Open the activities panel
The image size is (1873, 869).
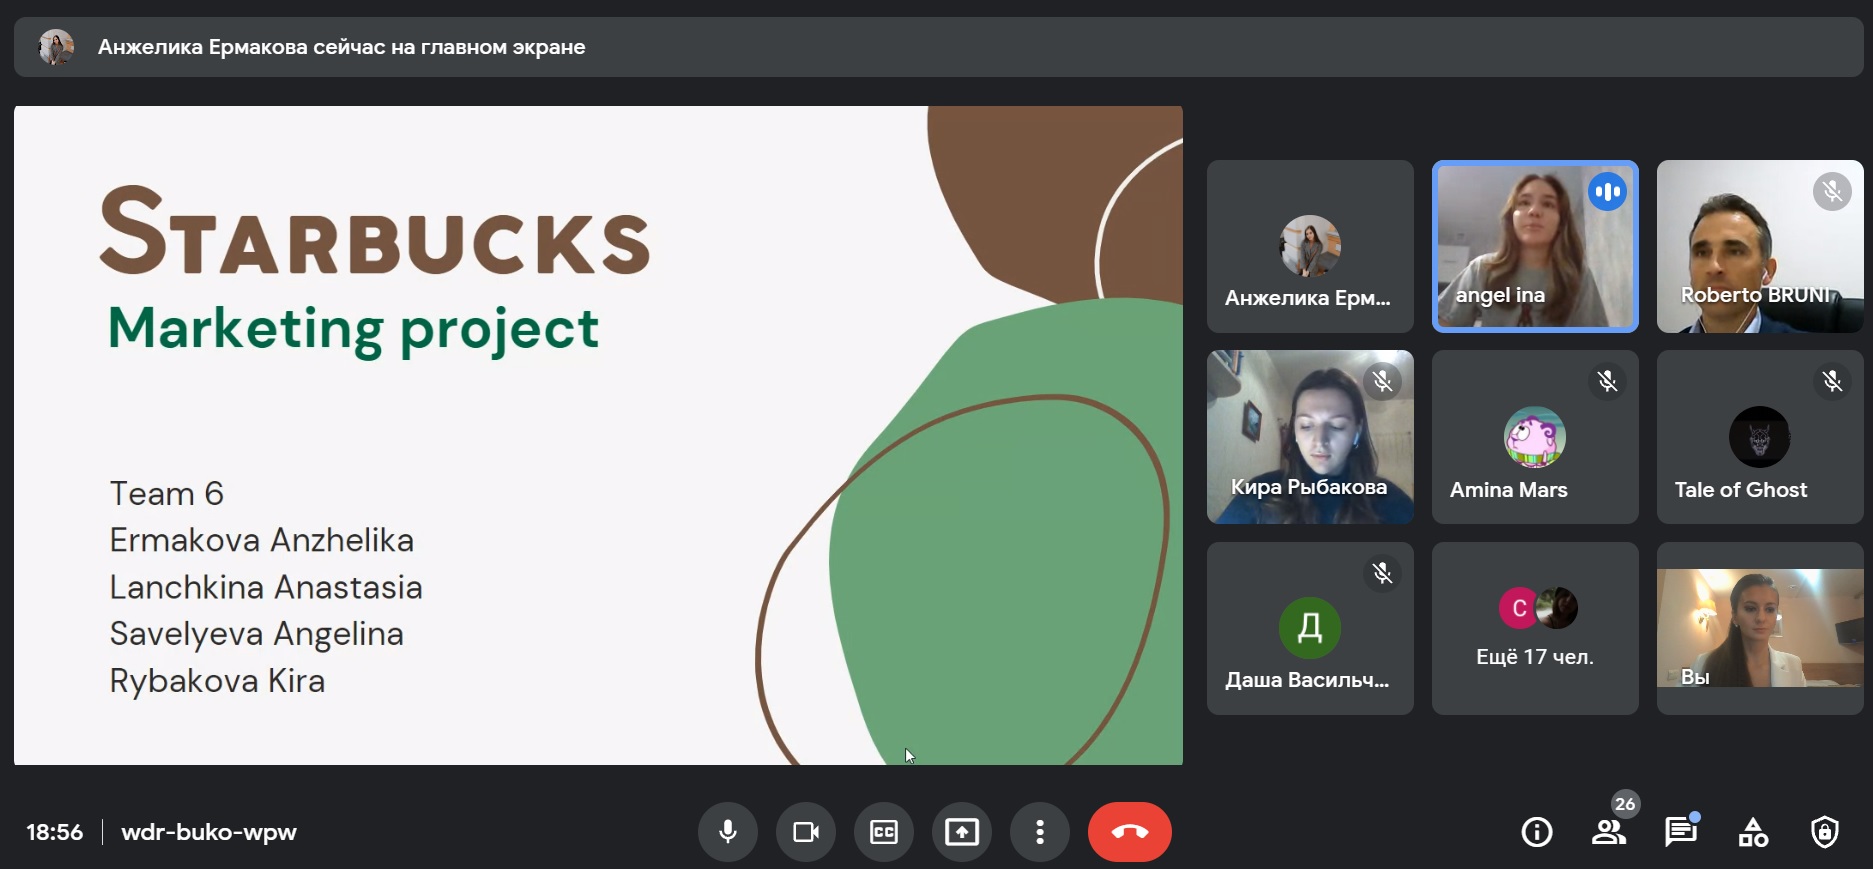pyautogui.click(x=1753, y=832)
